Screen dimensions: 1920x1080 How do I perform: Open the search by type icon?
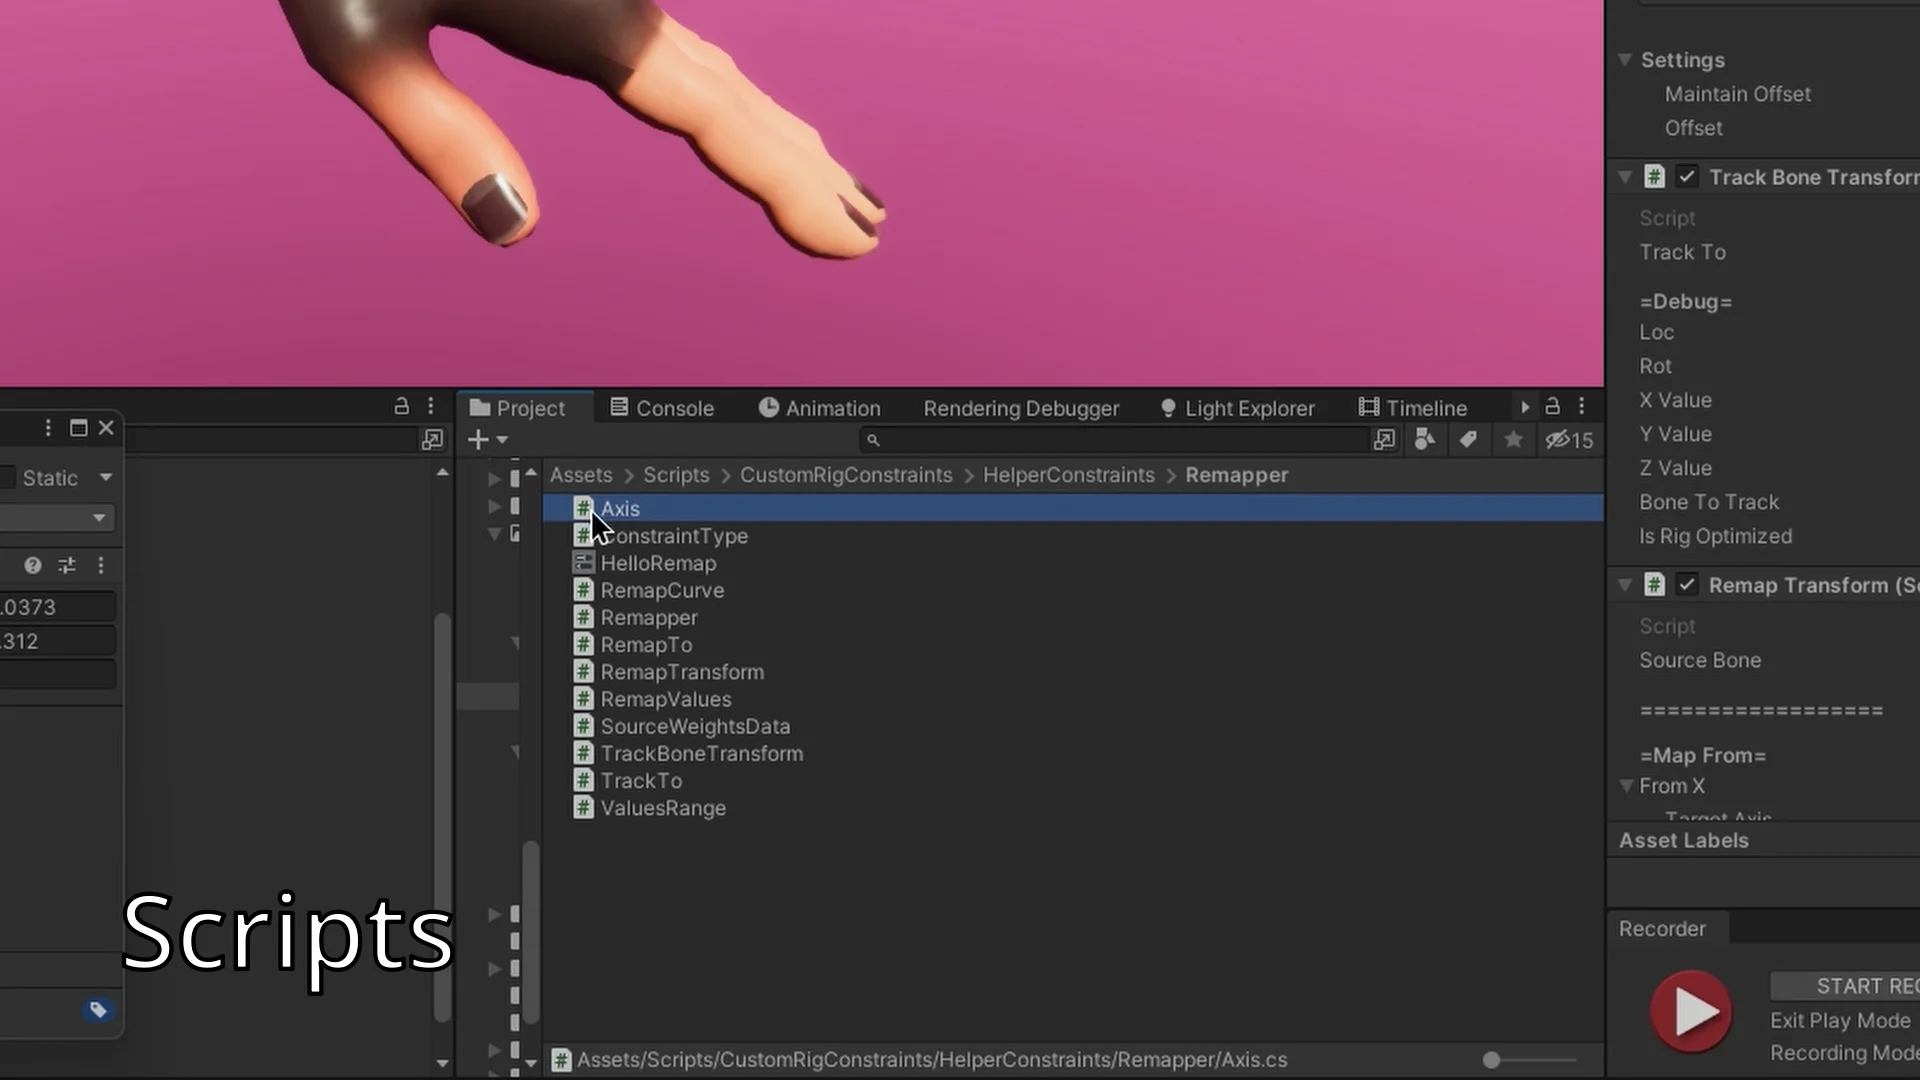point(1424,440)
